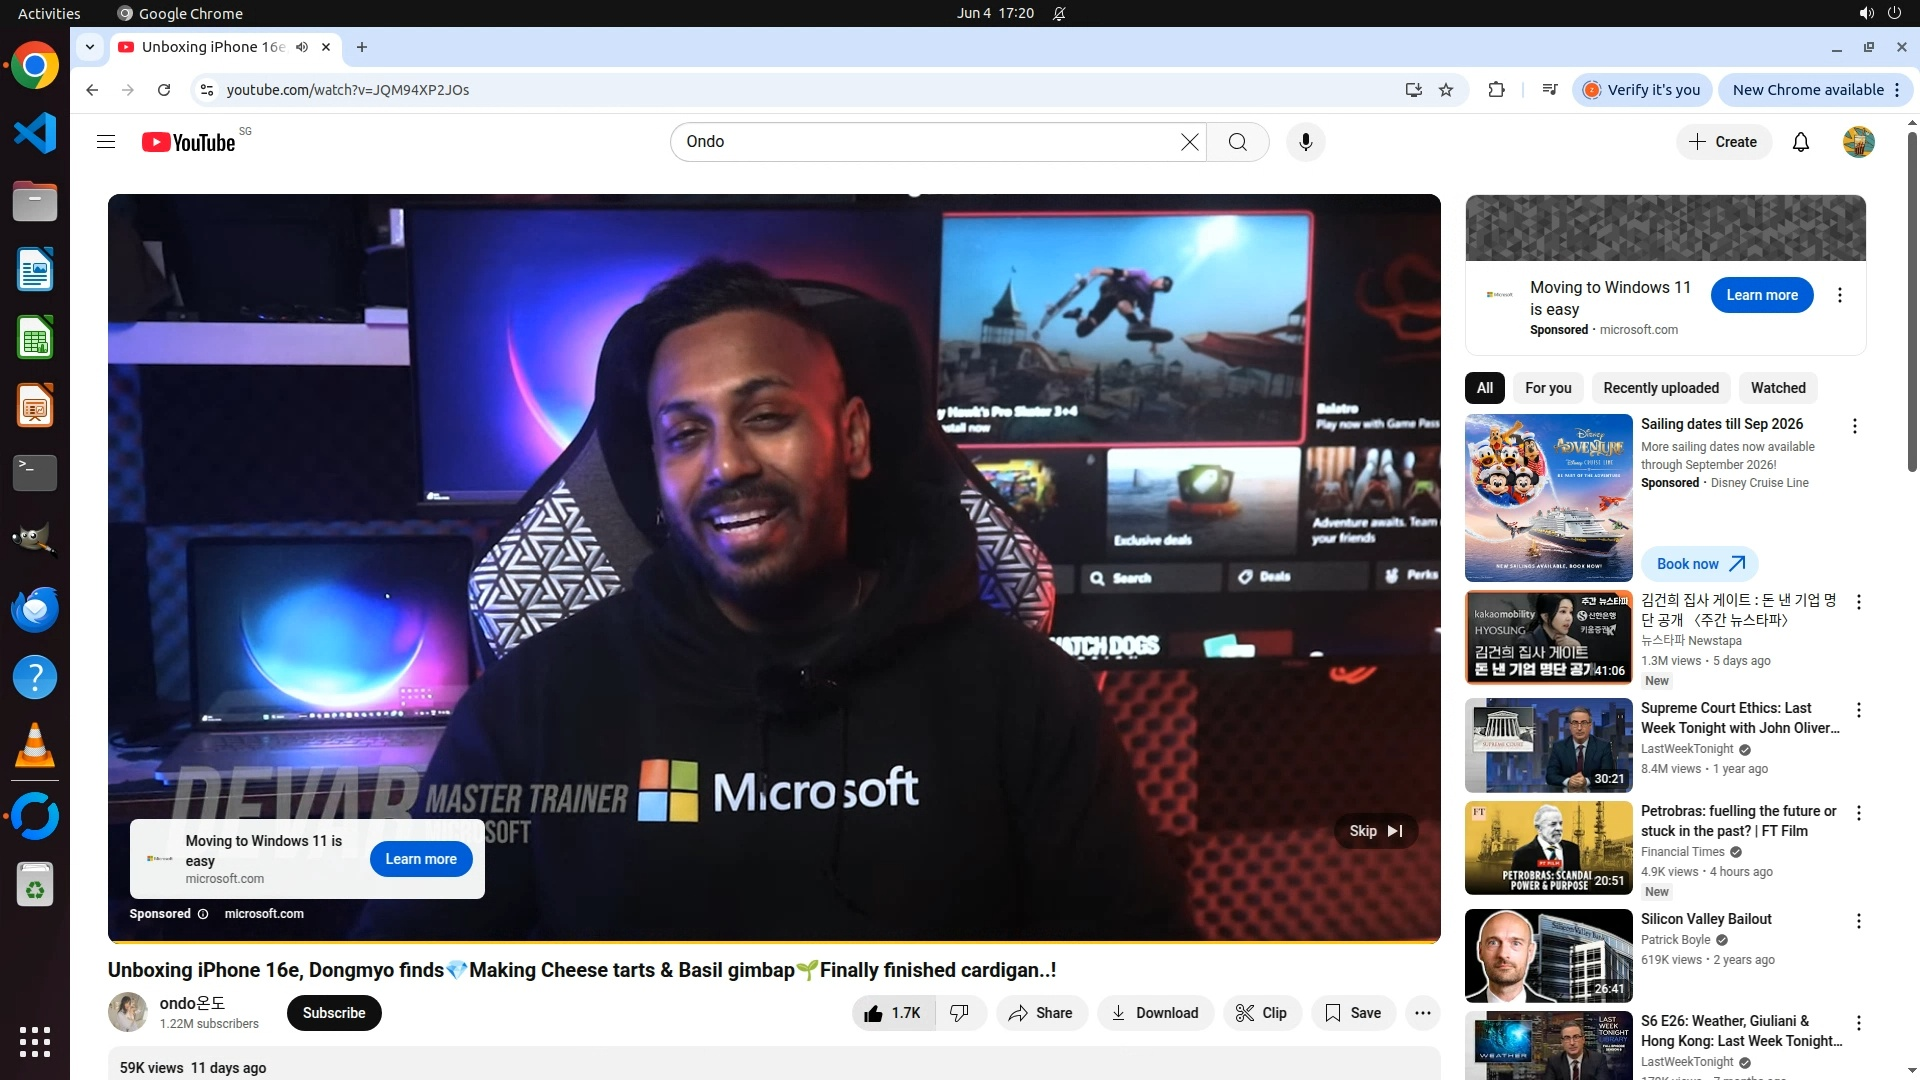Open the hamburger guide menu
Image resolution: width=1920 pixels, height=1080 pixels.
(x=106, y=142)
